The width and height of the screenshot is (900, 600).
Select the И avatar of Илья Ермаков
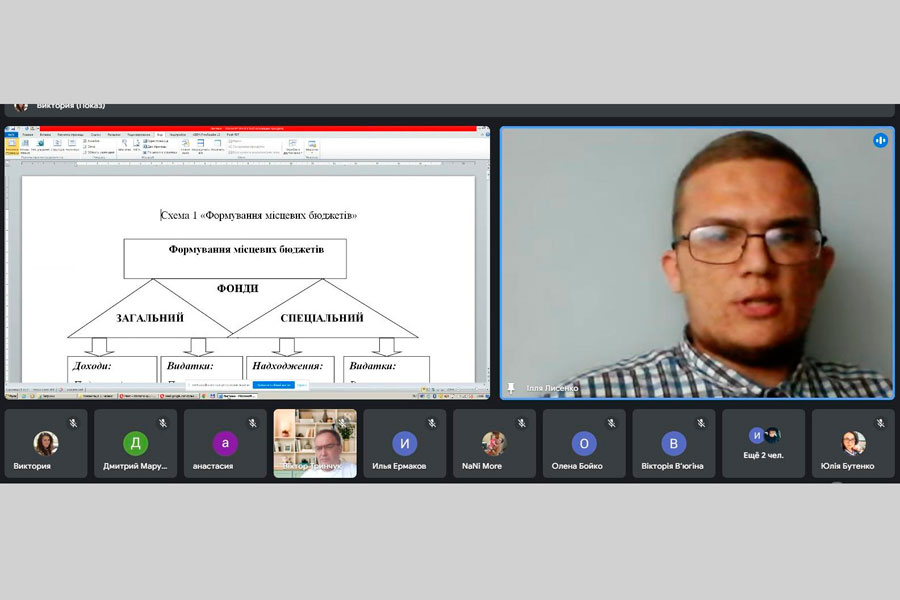405,443
